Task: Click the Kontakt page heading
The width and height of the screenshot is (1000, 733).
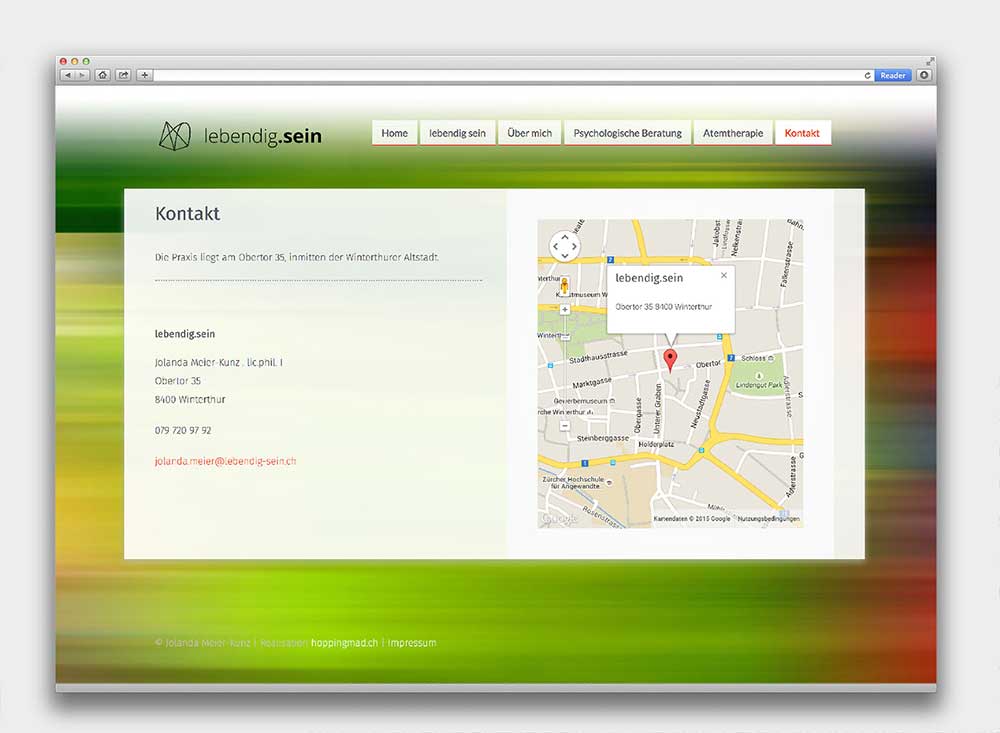Action: point(188,213)
